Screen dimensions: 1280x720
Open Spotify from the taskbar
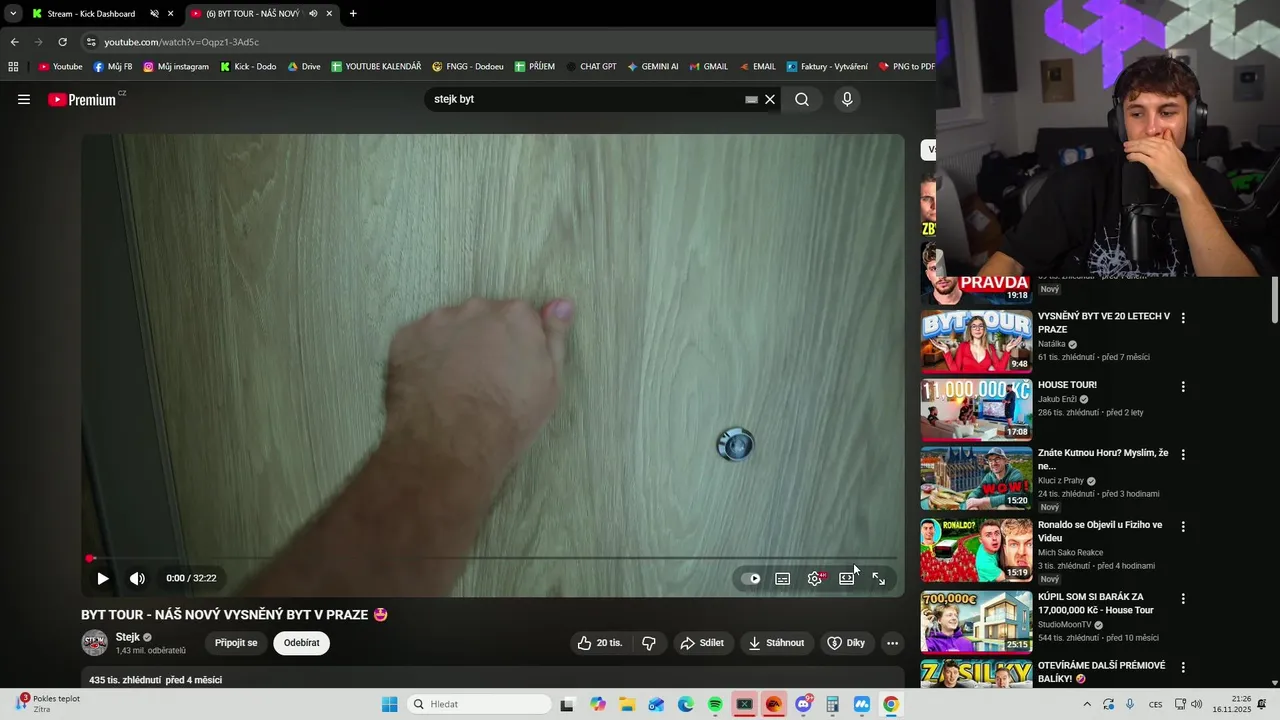click(x=715, y=704)
